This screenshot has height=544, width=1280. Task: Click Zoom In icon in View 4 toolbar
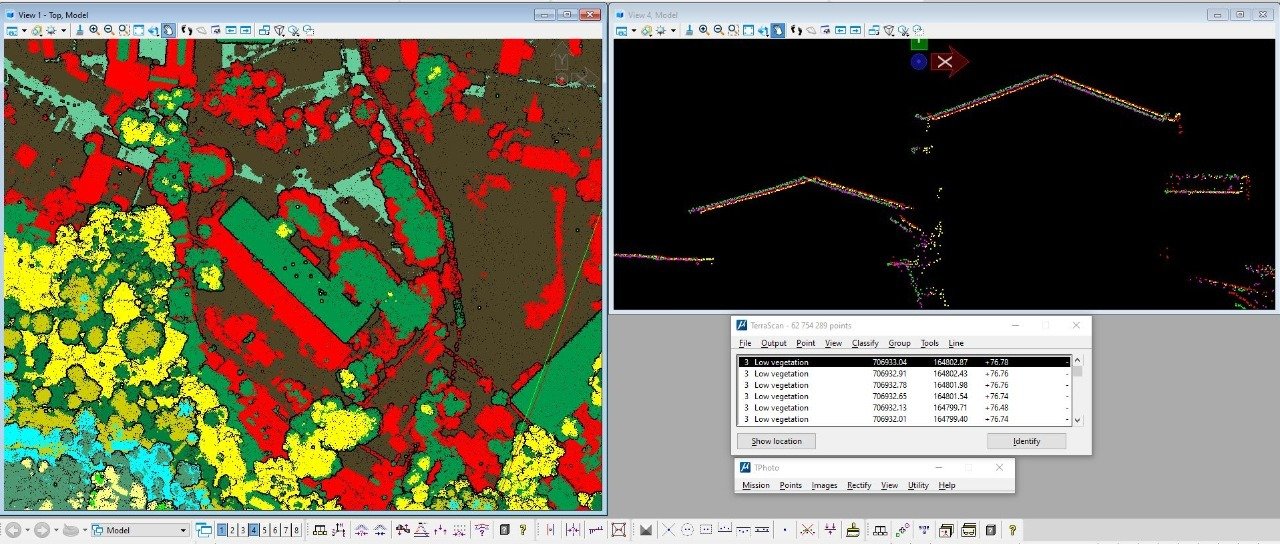(x=704, y=30)
